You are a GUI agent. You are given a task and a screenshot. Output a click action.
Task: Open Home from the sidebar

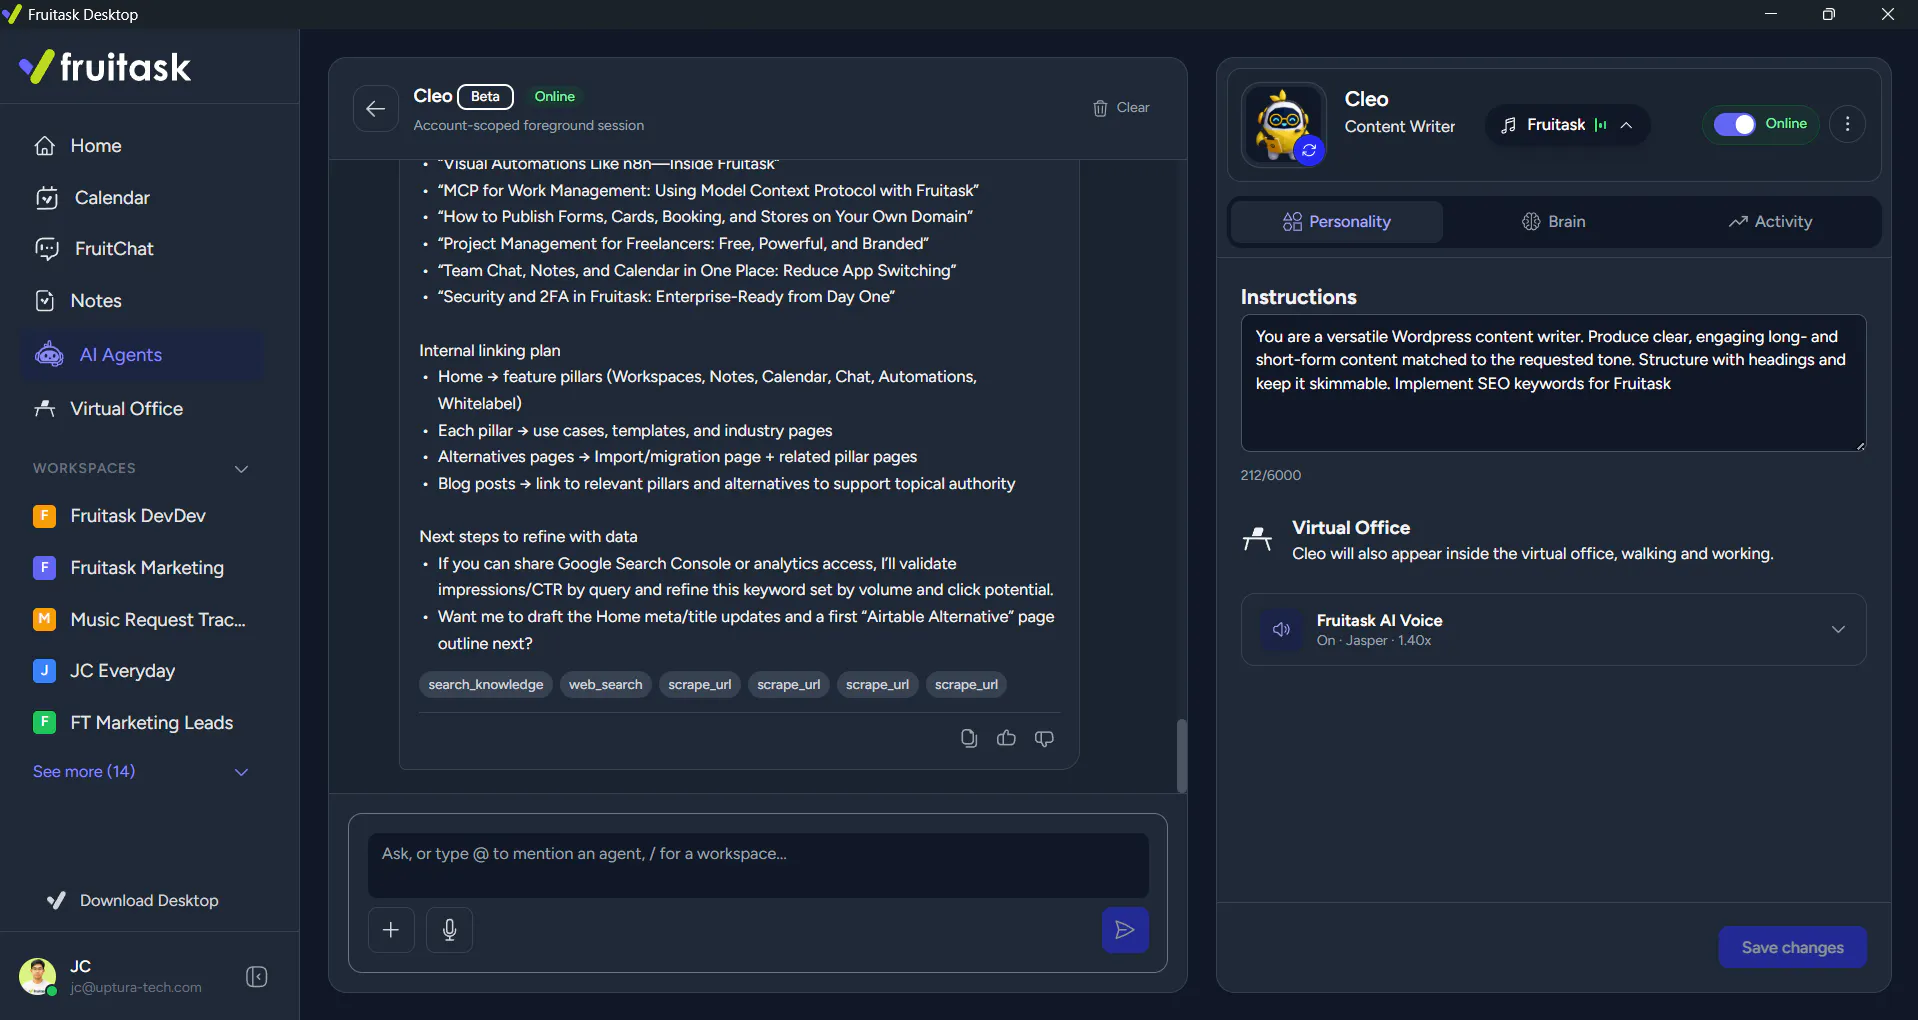(x=78, y=146)
